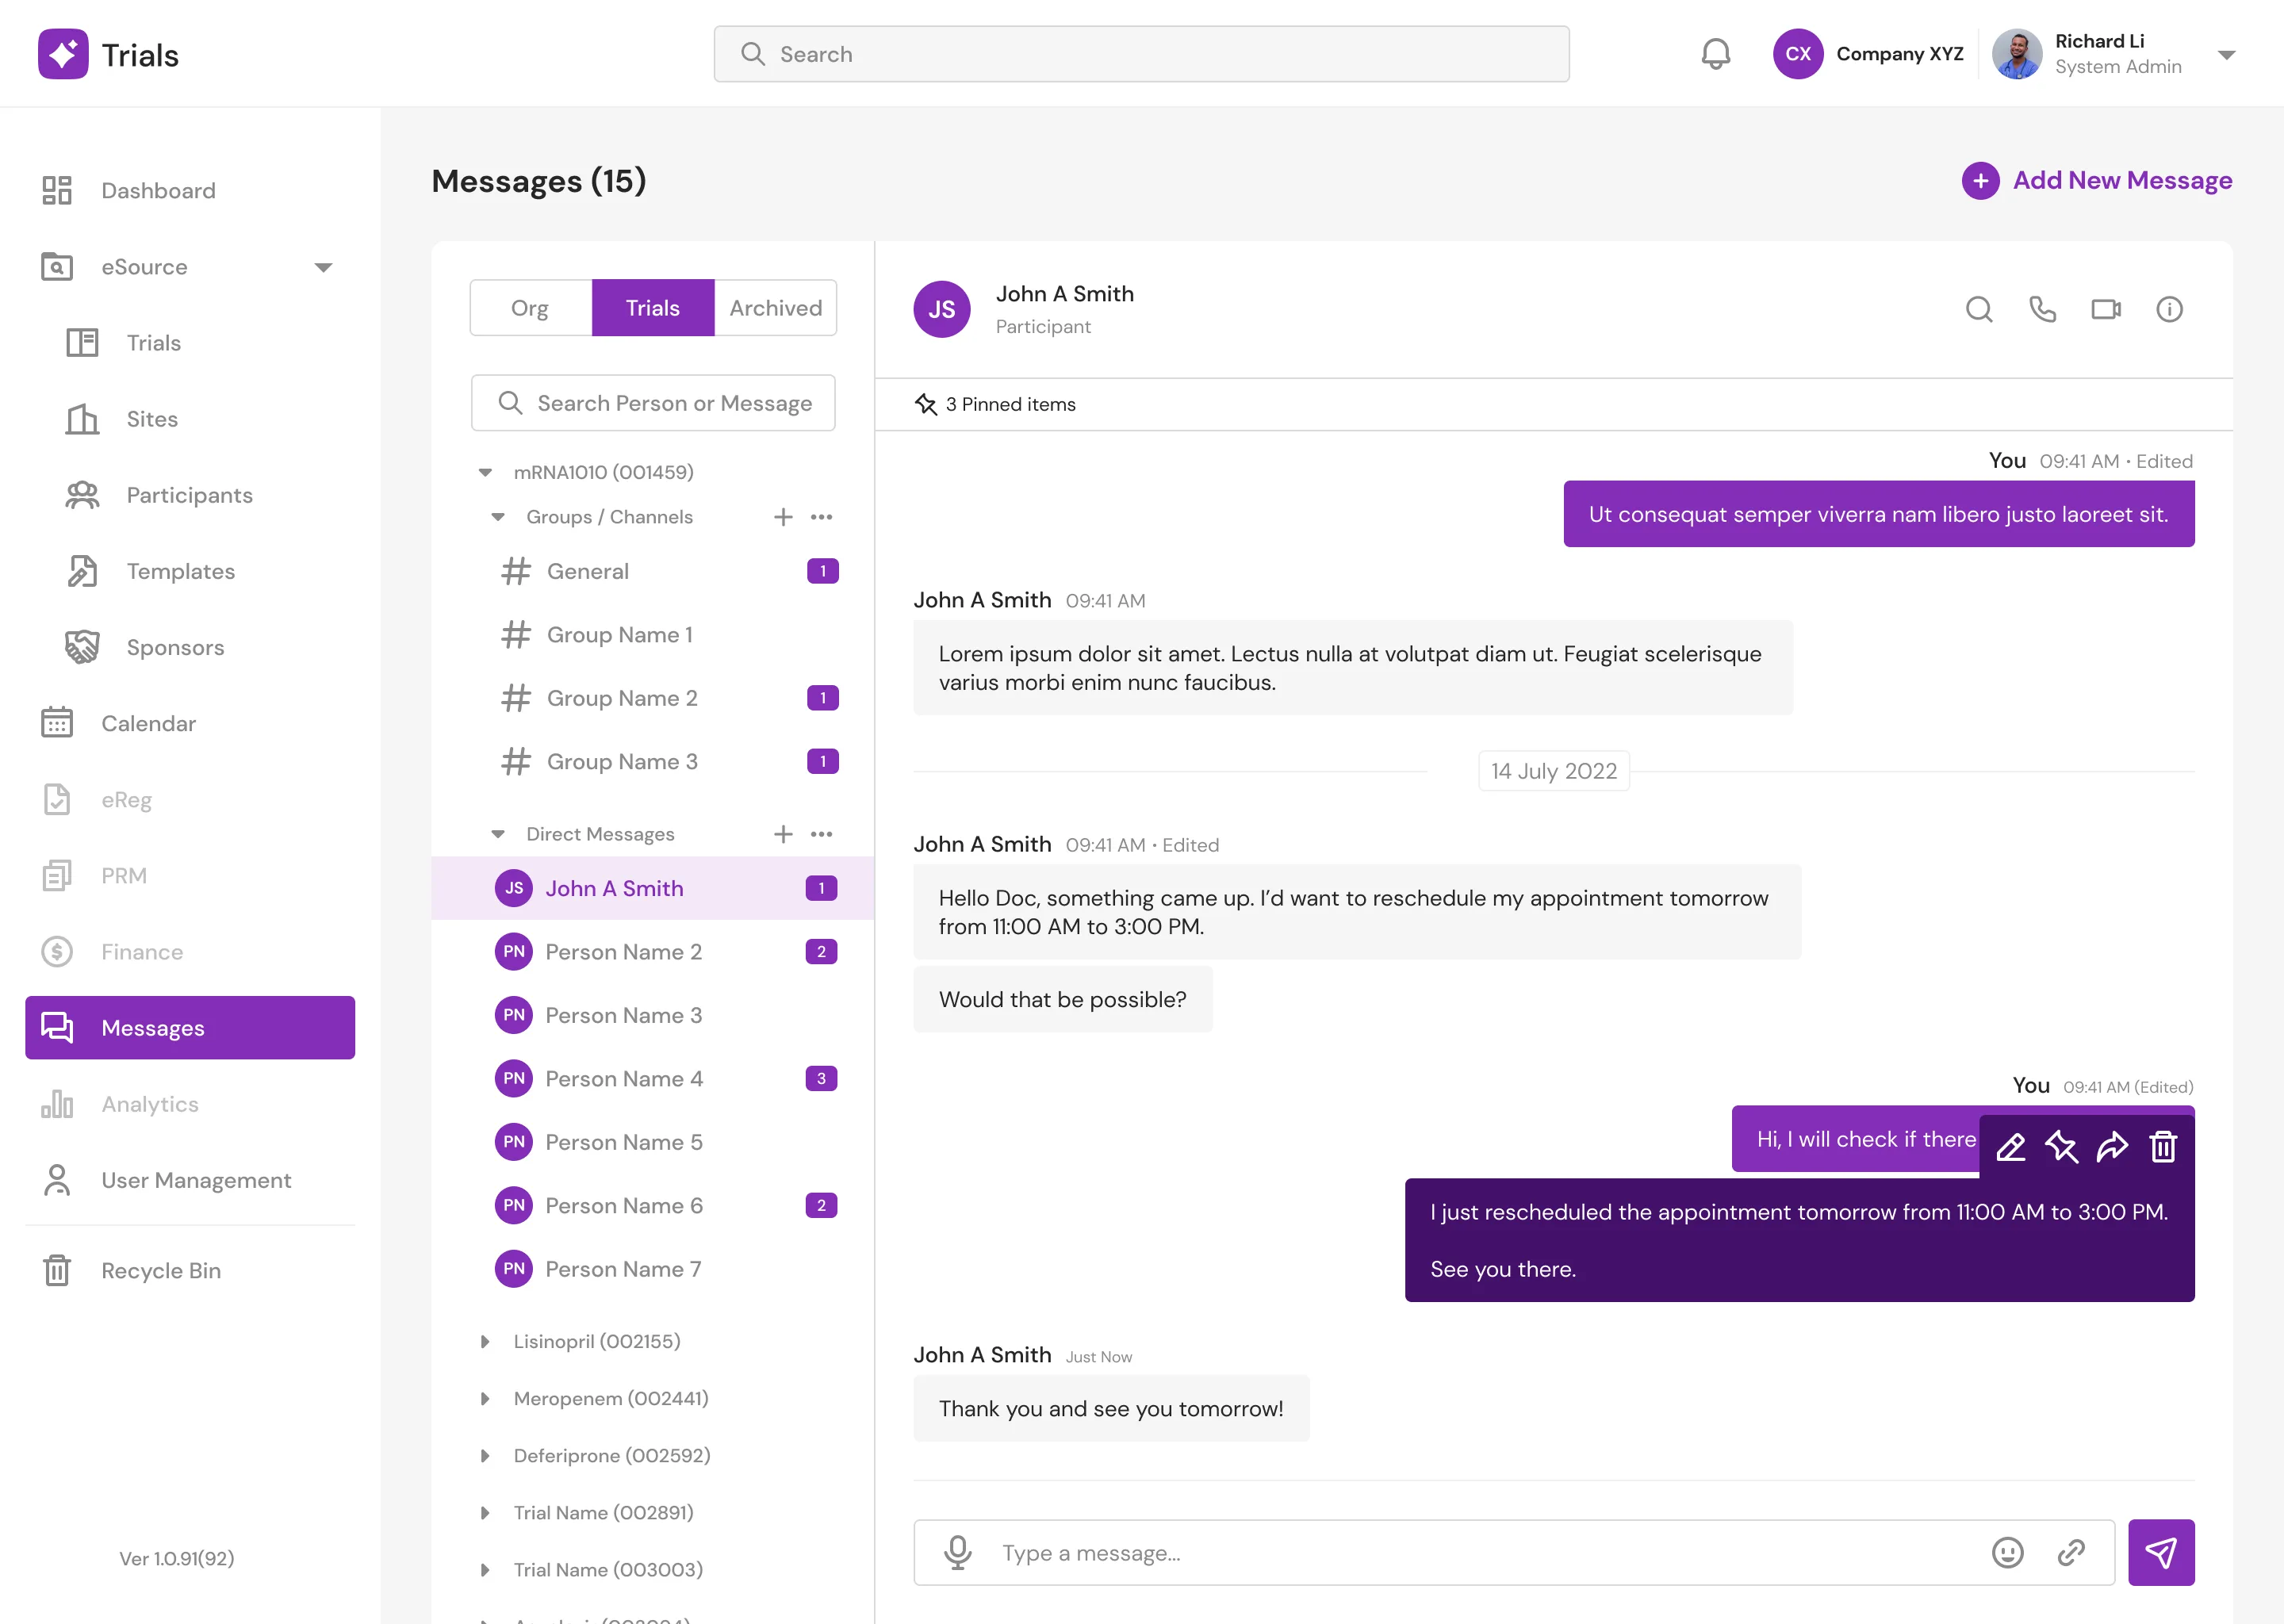This screenshot has height=1624, width=2284.
Task: Click Richard Li profile photo
Action: tap(2017, 54)
